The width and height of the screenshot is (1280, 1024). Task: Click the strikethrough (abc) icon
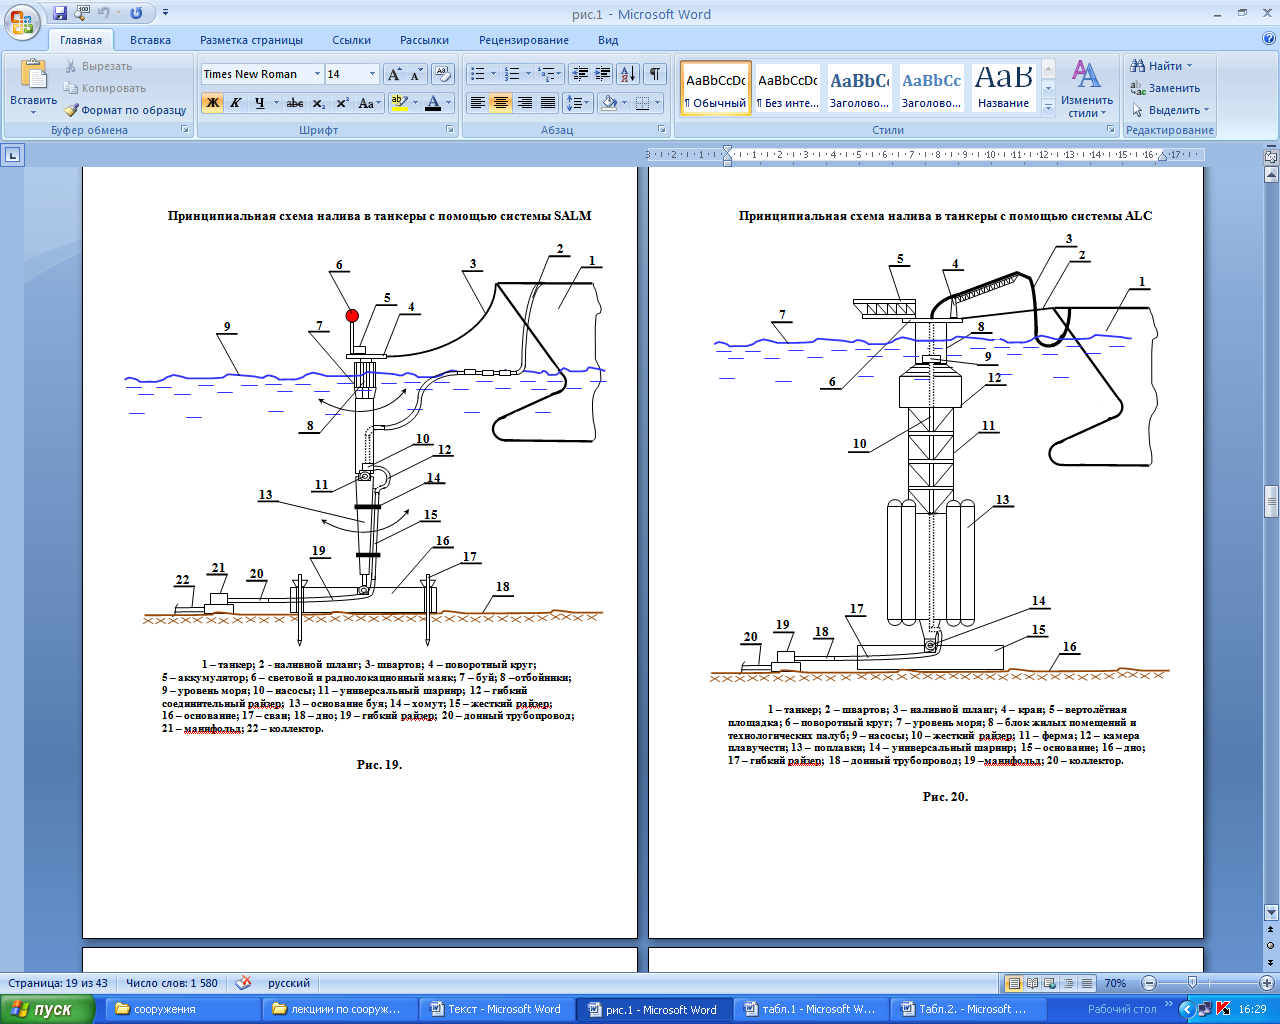(x=294, y=103)
